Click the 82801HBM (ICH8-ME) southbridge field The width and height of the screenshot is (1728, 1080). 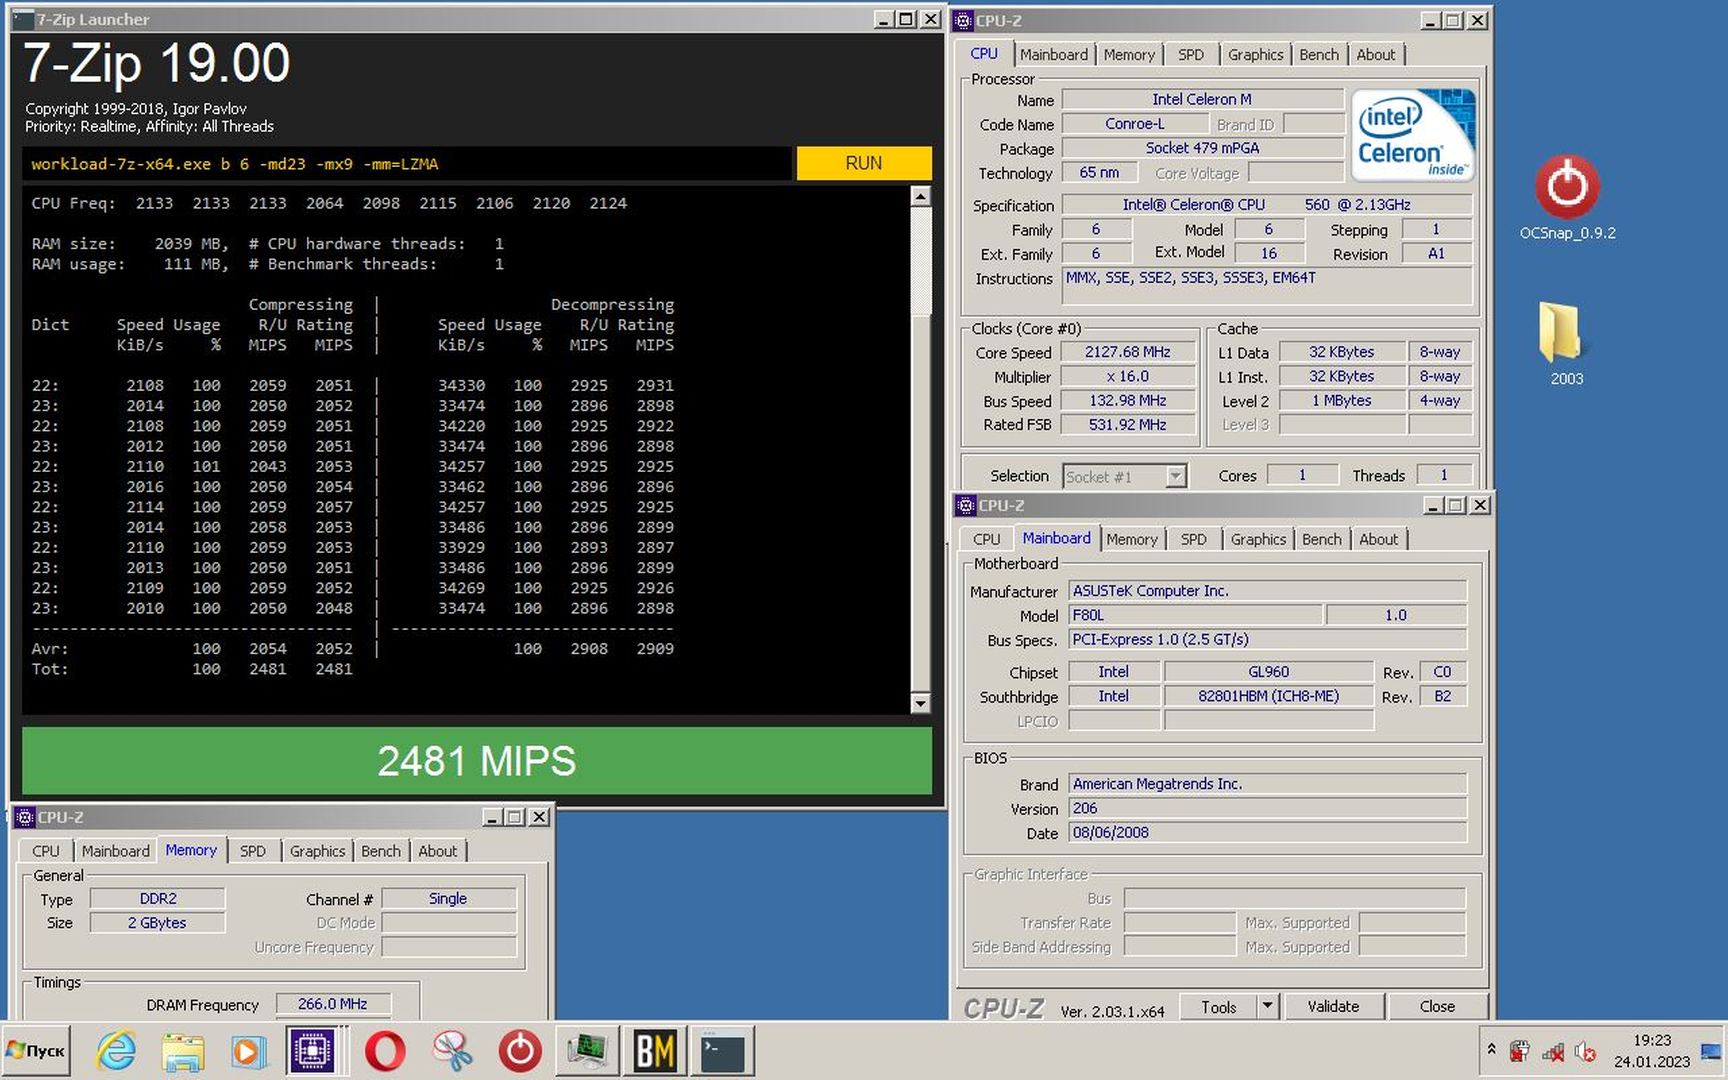click(1268, 696)
